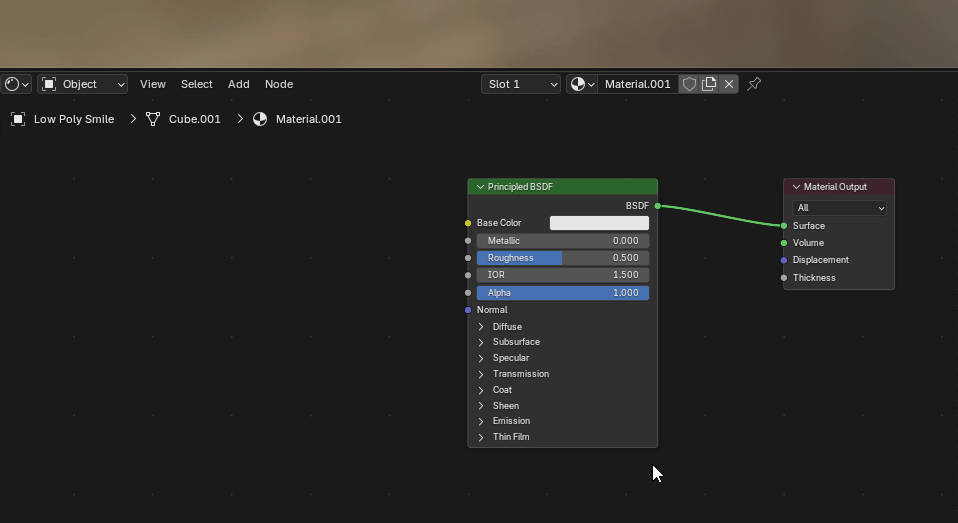The height and width of the screenshot is (523, 958).
Task: Click the Cube.001 mesh breadcrumb icon
Action: tap(153, 119)
